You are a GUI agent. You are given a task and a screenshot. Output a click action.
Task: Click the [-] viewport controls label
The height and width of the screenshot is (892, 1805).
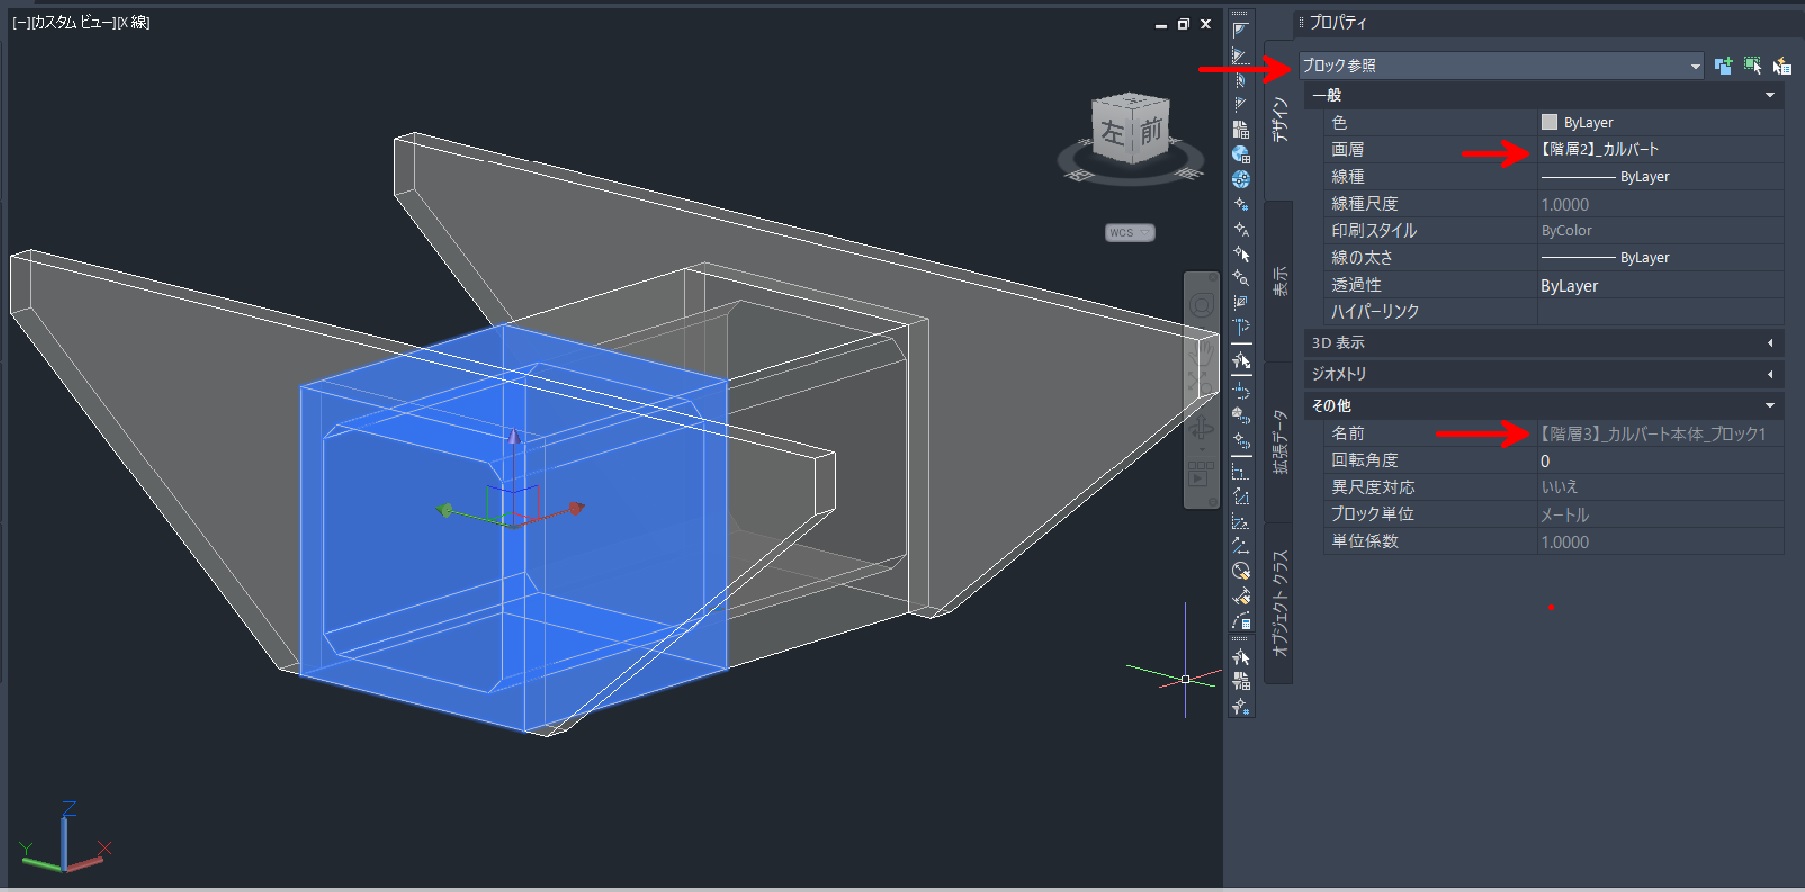click(20, 22)
